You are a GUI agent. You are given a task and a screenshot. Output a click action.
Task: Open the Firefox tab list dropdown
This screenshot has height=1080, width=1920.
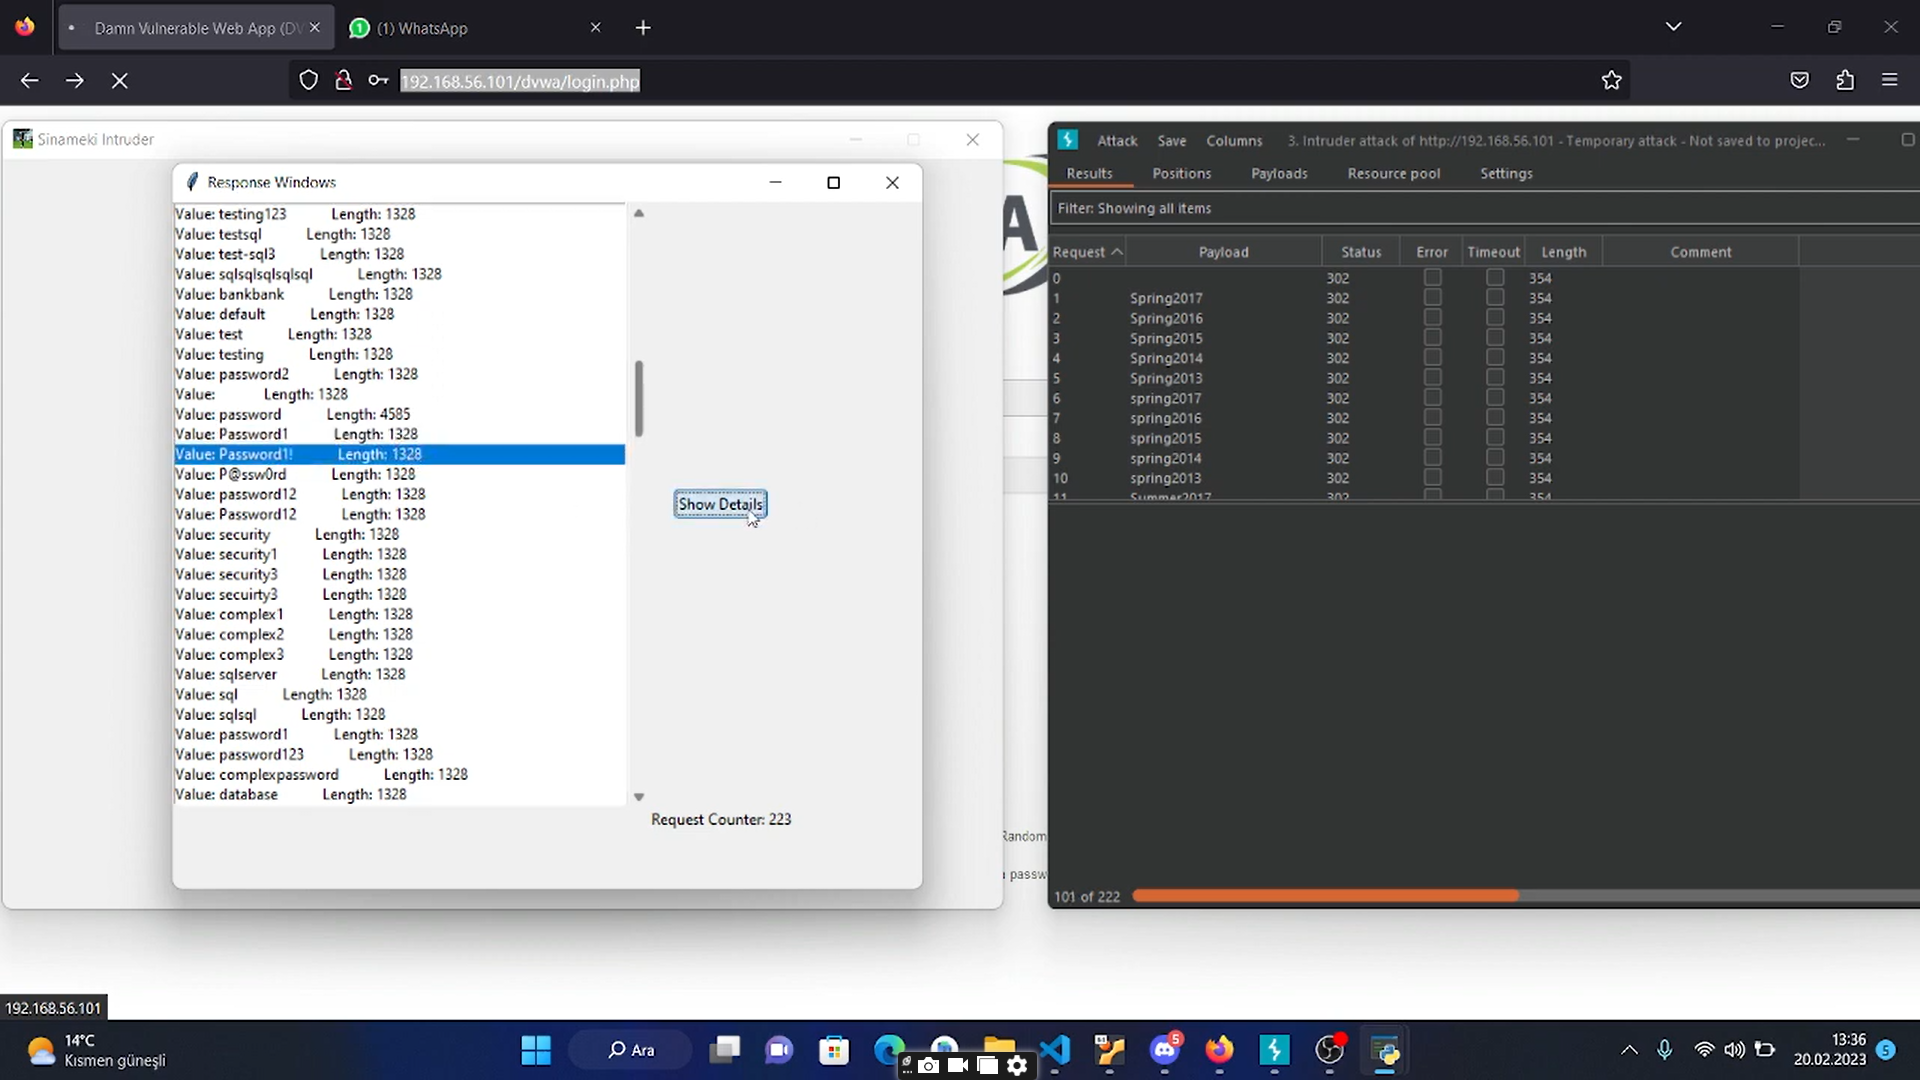[1674, 27]
